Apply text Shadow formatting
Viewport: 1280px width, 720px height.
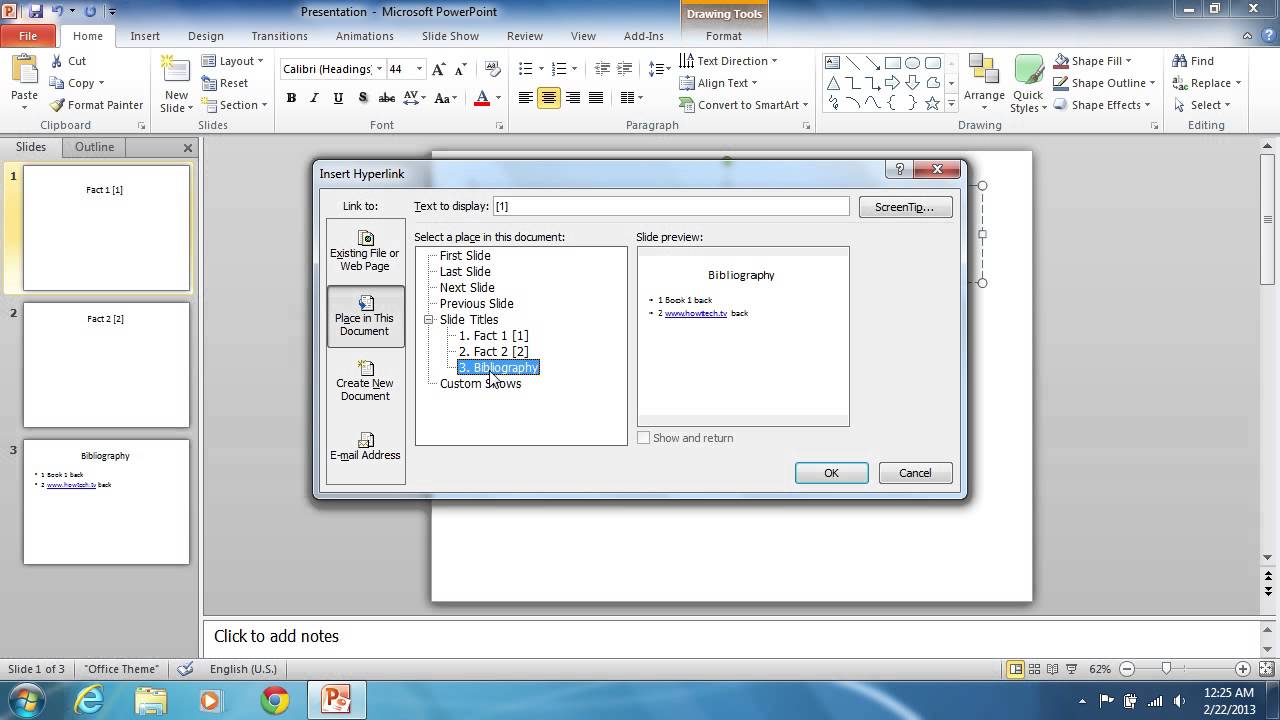362,98
